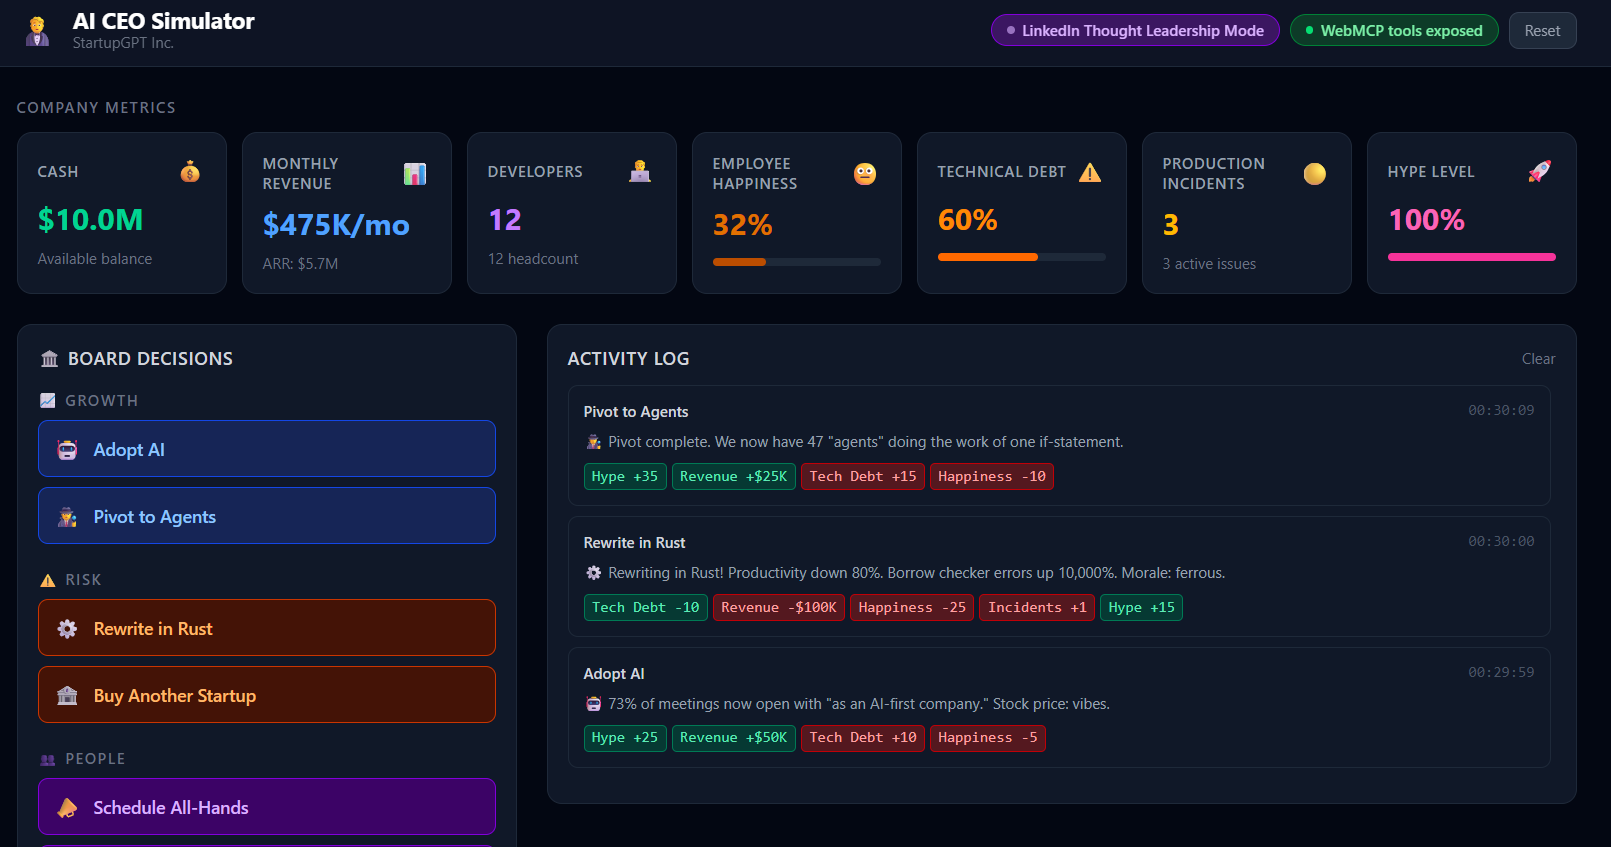Click the Company Metrics heading
The width and height of the screenshot is (1611, 847).
click(x=96, y=108)
